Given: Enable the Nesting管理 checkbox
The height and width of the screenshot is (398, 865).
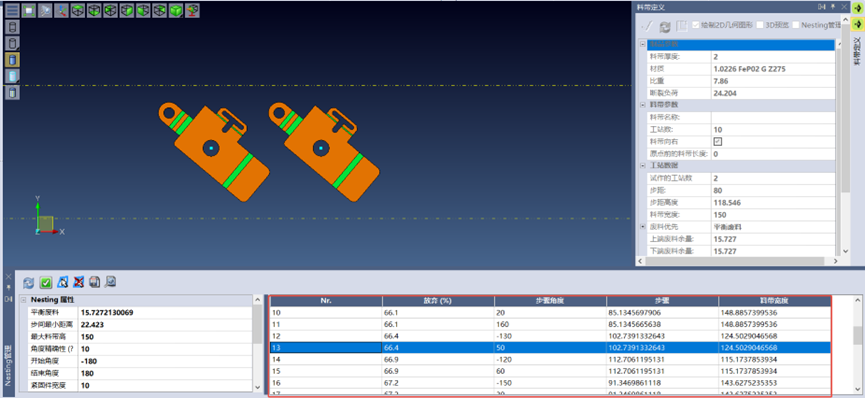Looking at the screenshot, I should [x=796, y=25].
